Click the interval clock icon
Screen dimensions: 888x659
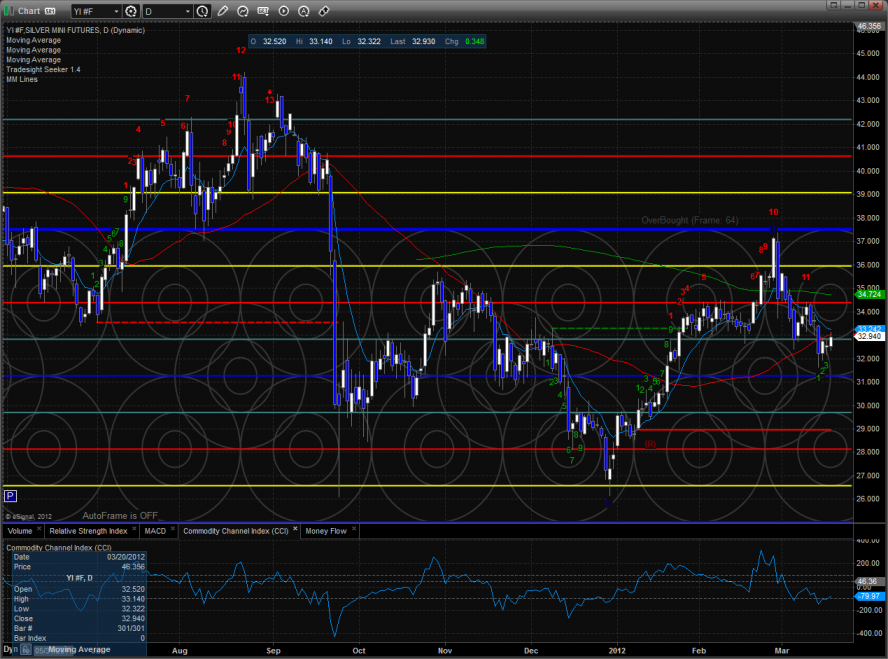203,11
